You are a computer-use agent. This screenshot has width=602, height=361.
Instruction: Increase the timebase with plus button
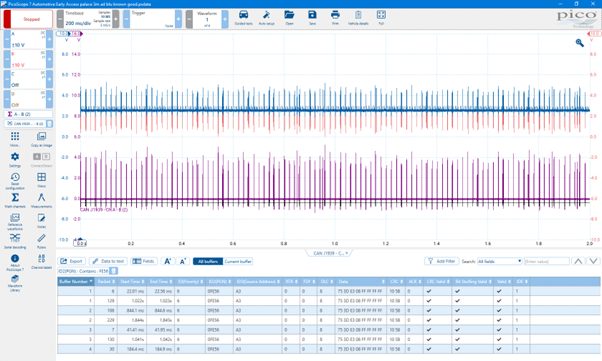click(x=116, y=19)
